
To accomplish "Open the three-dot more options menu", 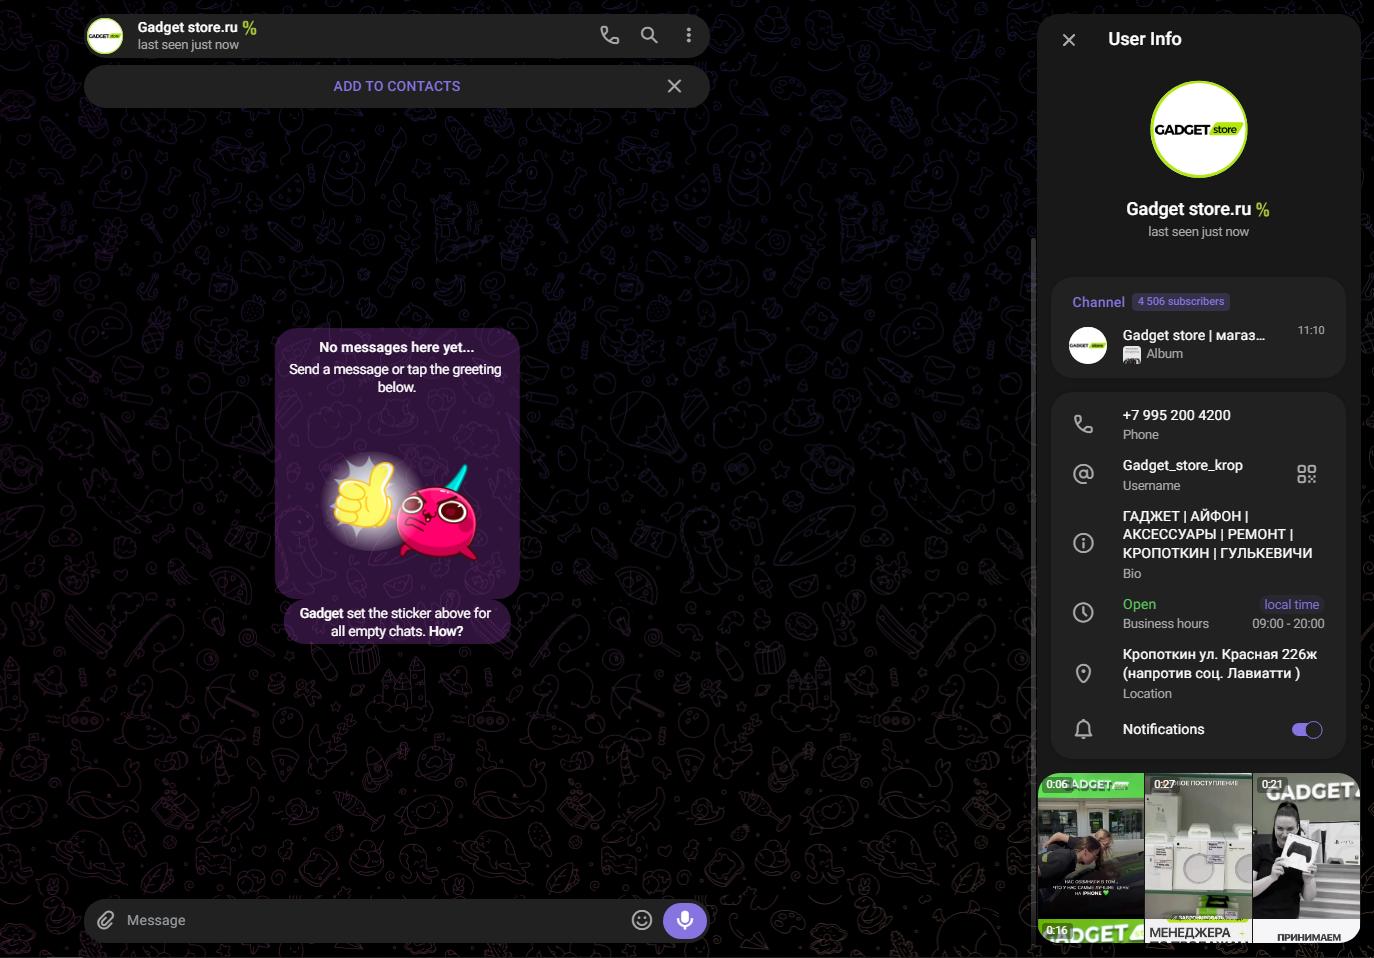I will coord(689,35).
